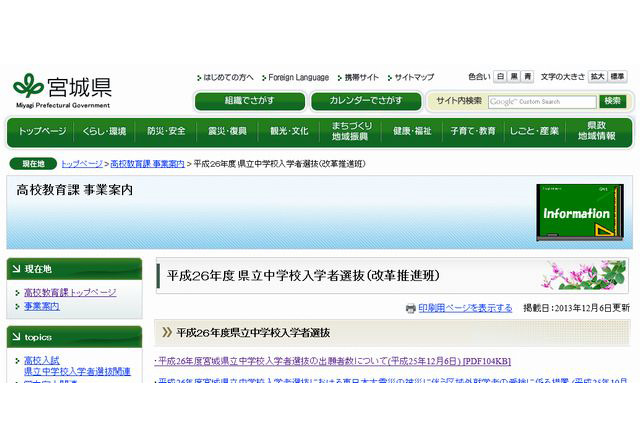Click the printer icon
Viewport: 640px width, 426px height.
411,308
